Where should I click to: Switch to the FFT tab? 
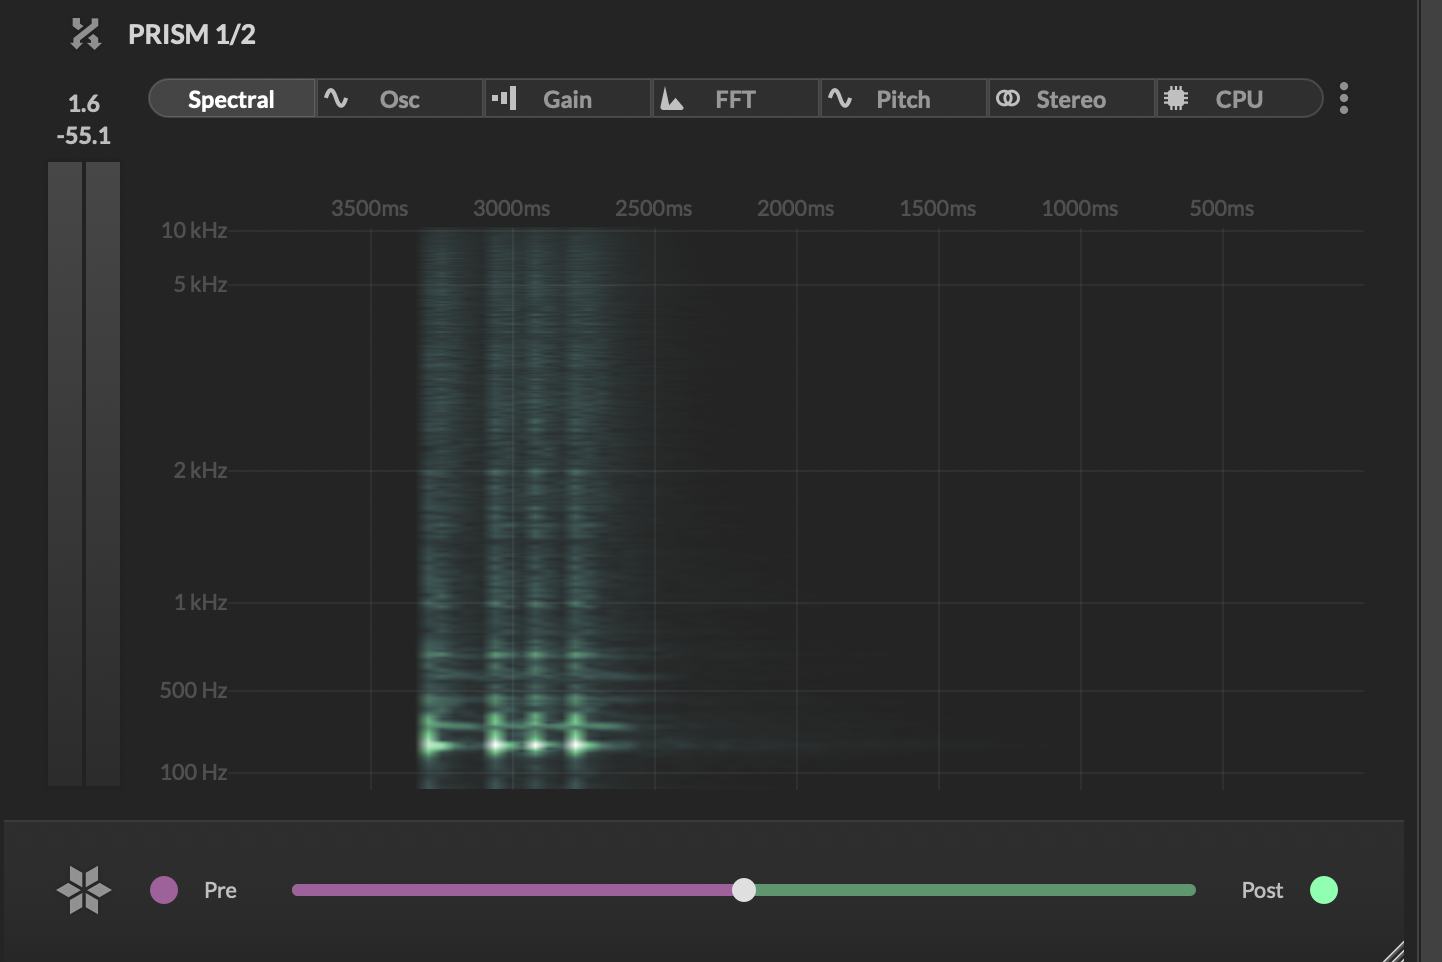(736, 99)
